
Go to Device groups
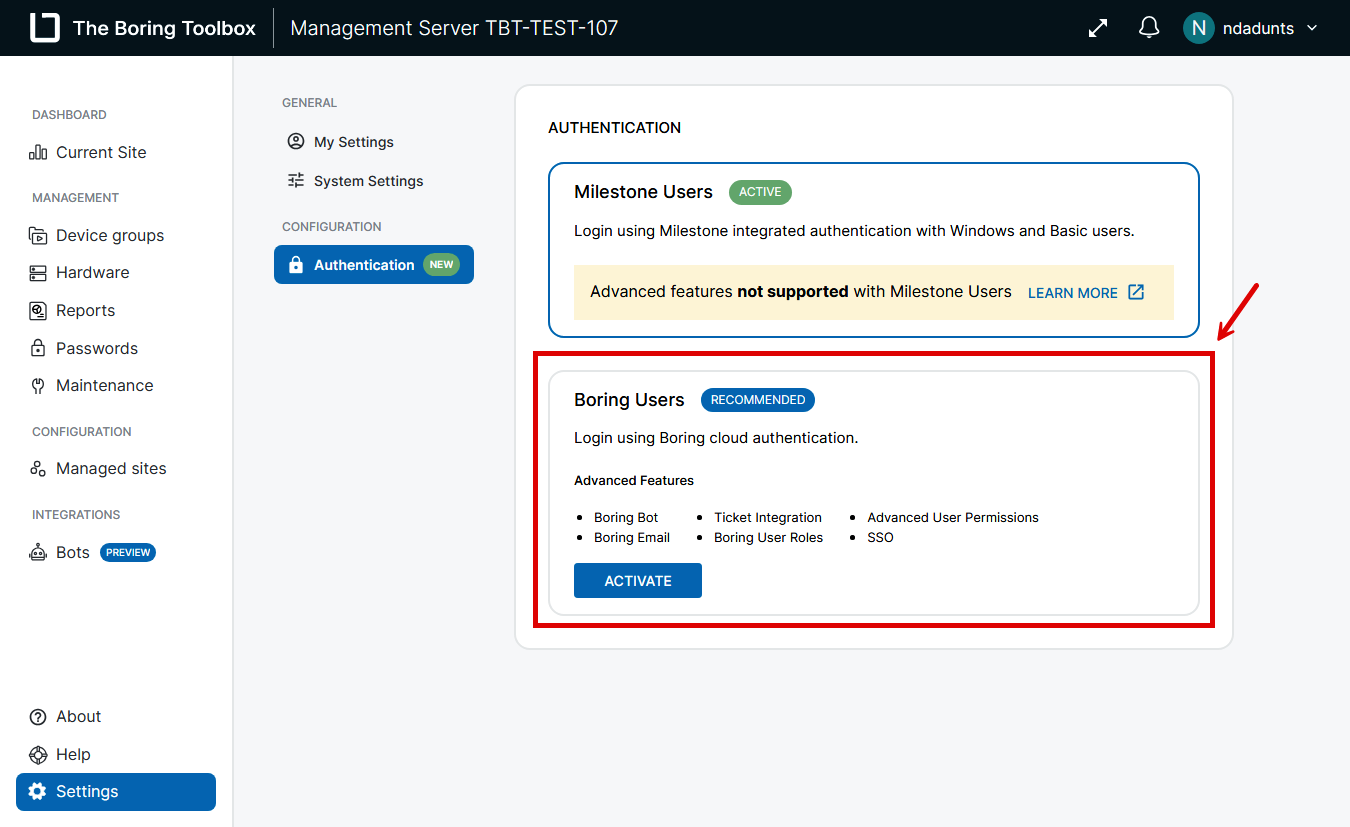pyautogui.click(x=109, y=235)
